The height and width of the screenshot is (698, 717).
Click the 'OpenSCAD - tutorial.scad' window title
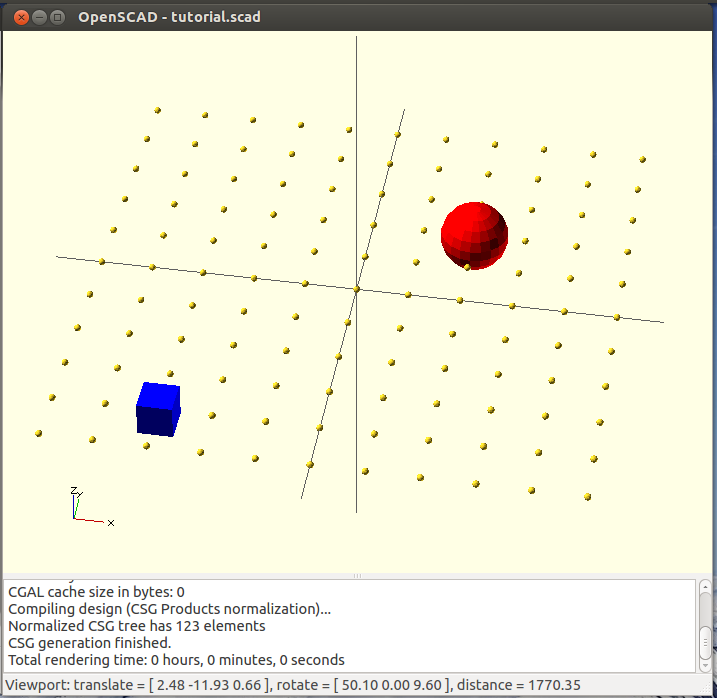169,17
